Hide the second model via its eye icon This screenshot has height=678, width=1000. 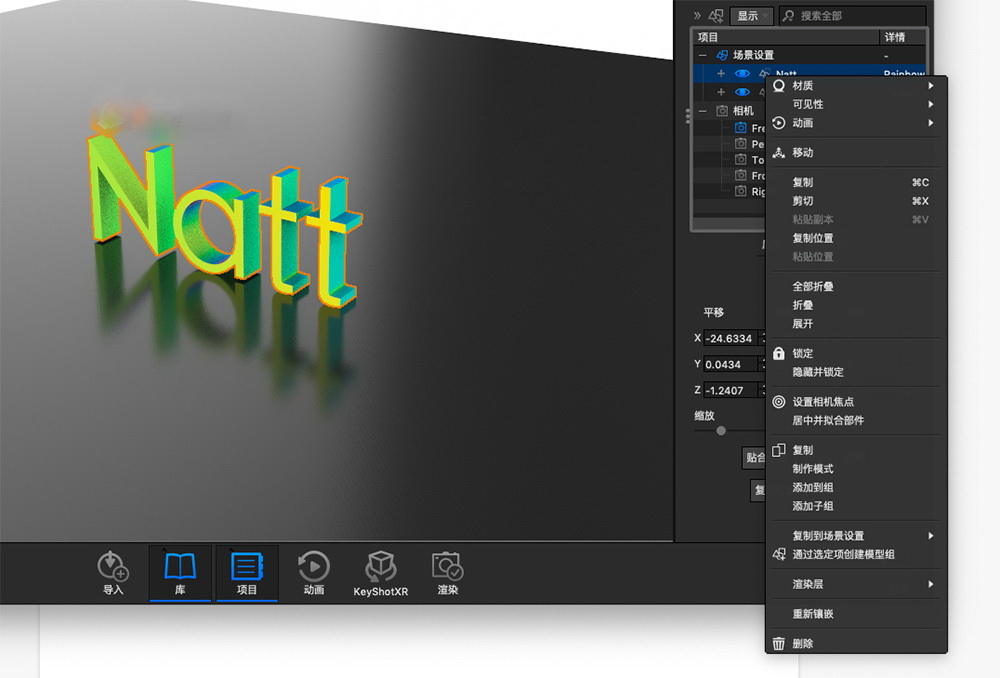[x=742, y=92]
